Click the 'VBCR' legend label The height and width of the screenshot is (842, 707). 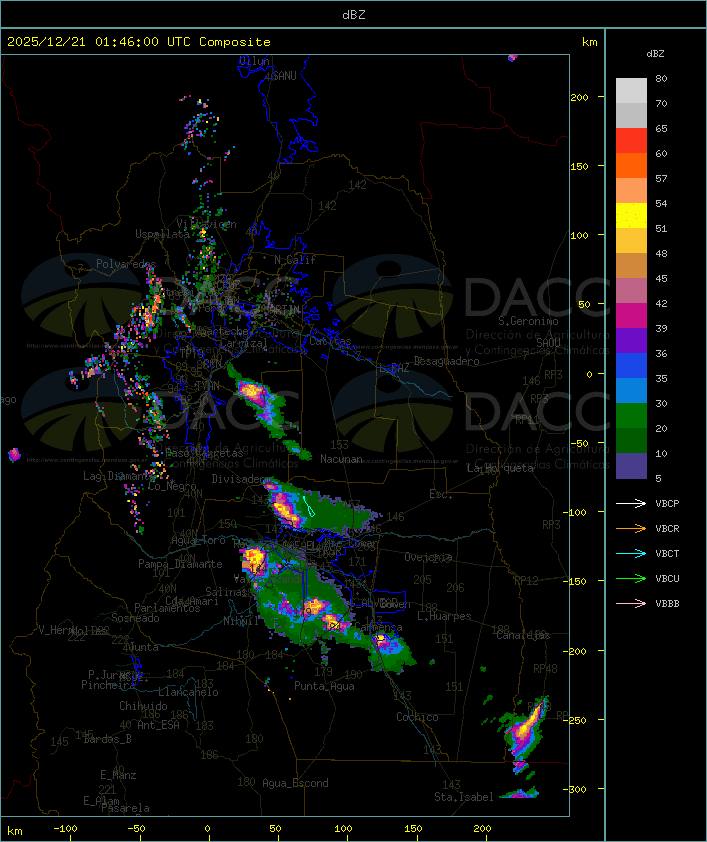click(x=667, y=528)
